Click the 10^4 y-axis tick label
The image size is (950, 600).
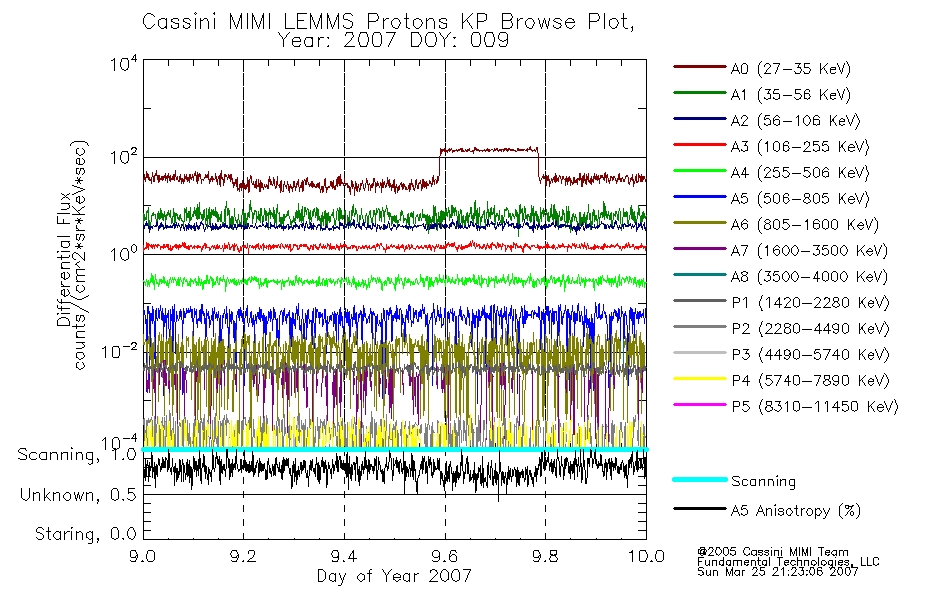point(124,63)
